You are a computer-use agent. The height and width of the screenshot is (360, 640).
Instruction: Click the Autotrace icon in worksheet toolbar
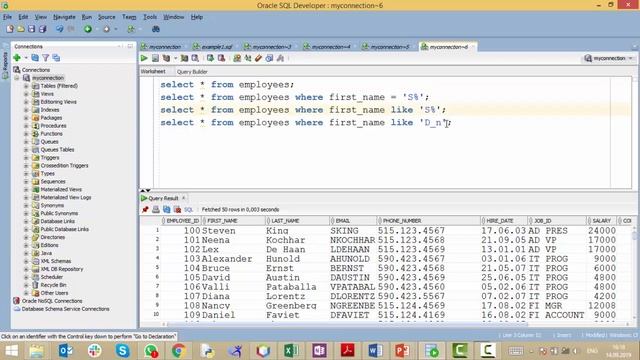point(184,58)
